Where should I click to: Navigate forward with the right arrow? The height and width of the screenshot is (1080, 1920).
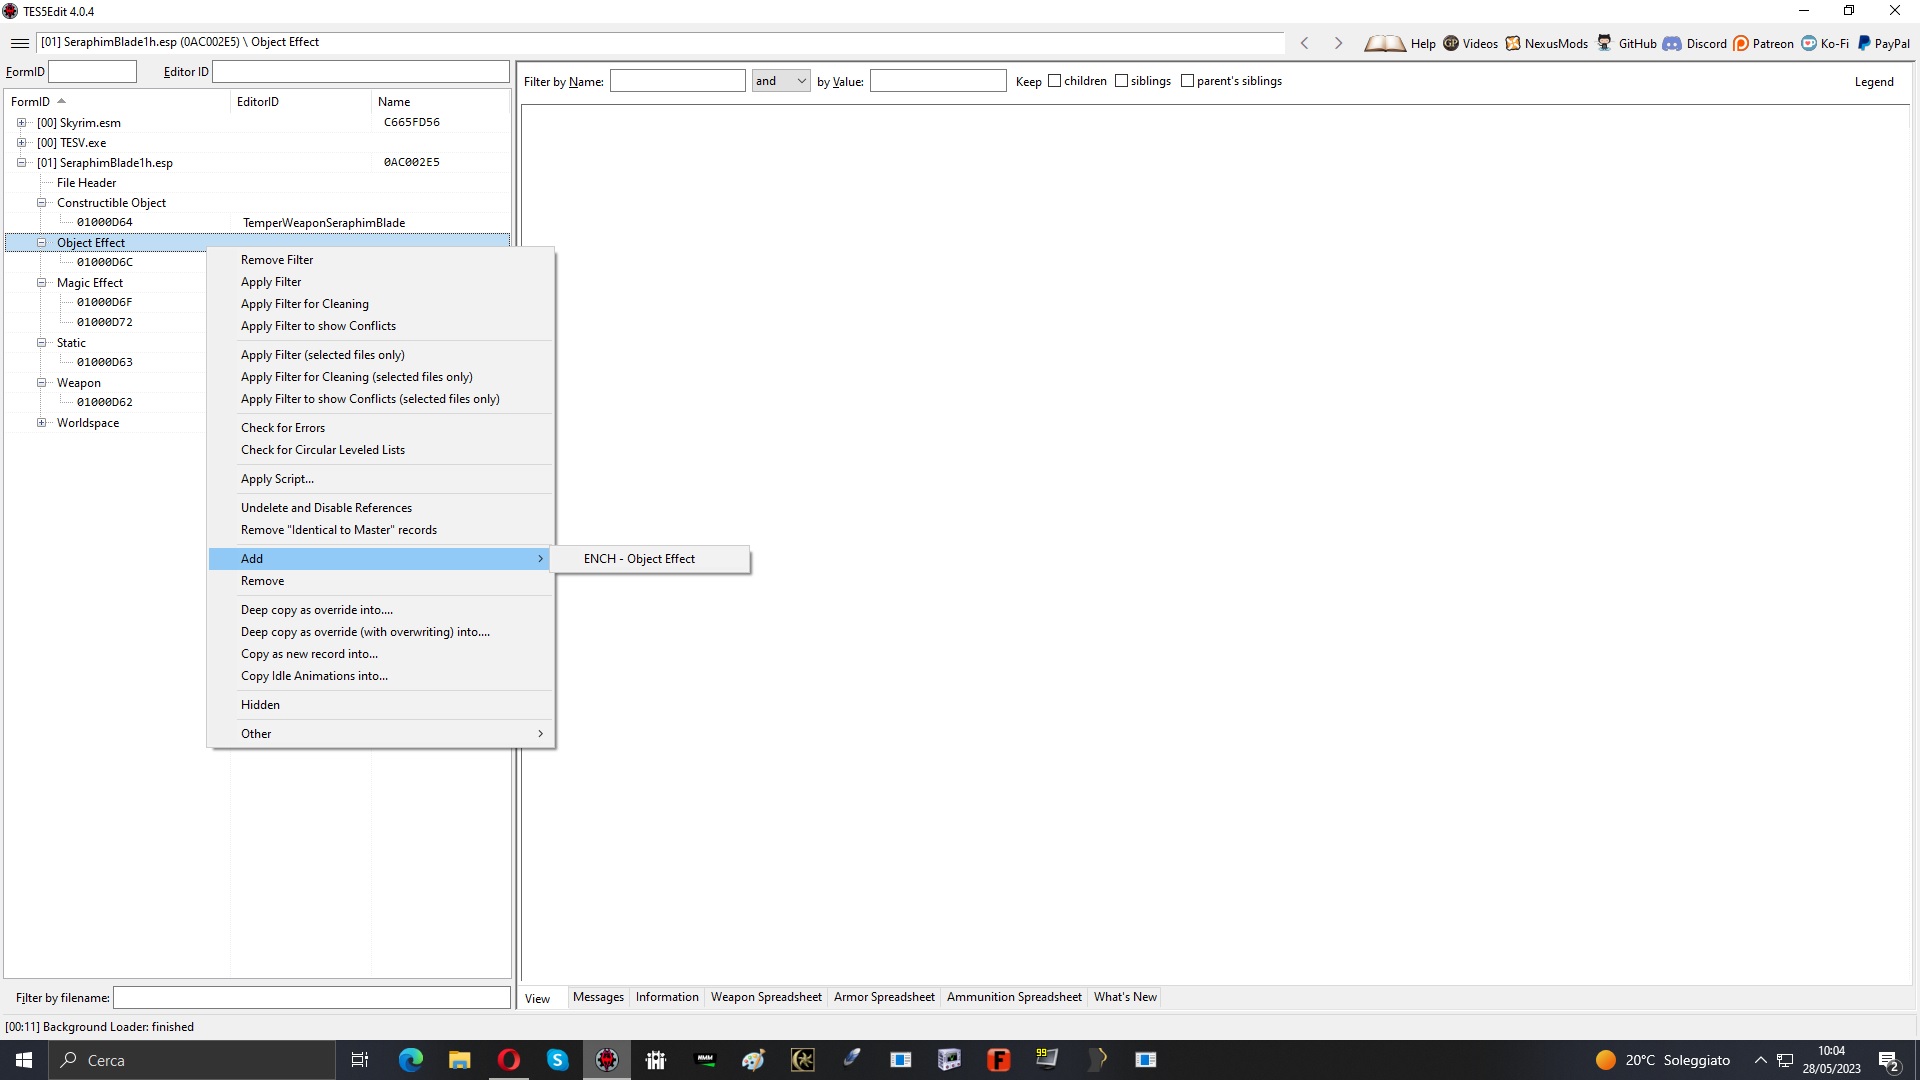pyautogui.click(x=1338, y=43)
